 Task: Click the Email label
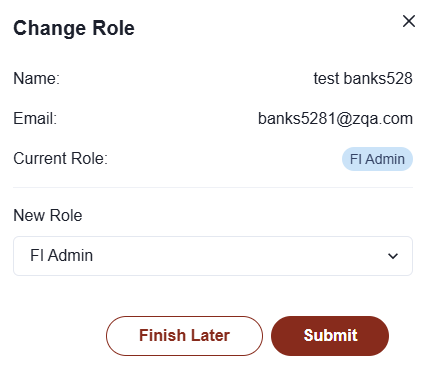click(x=35, y=119)
